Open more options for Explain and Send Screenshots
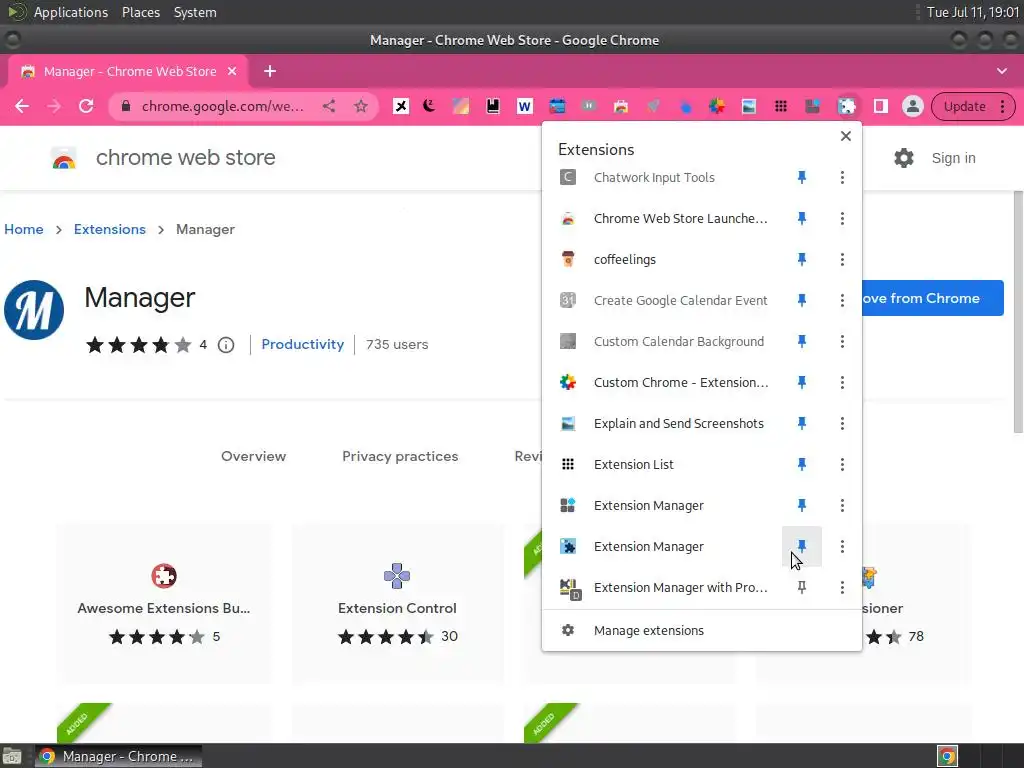Image resolution: width=1024 pixels, height=768 pixels. click(x=842, y=423)
